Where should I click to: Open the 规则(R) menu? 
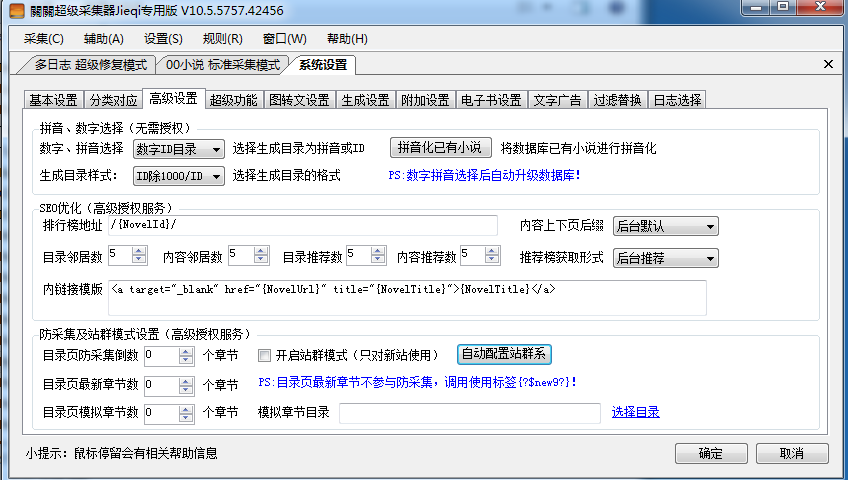222,39
